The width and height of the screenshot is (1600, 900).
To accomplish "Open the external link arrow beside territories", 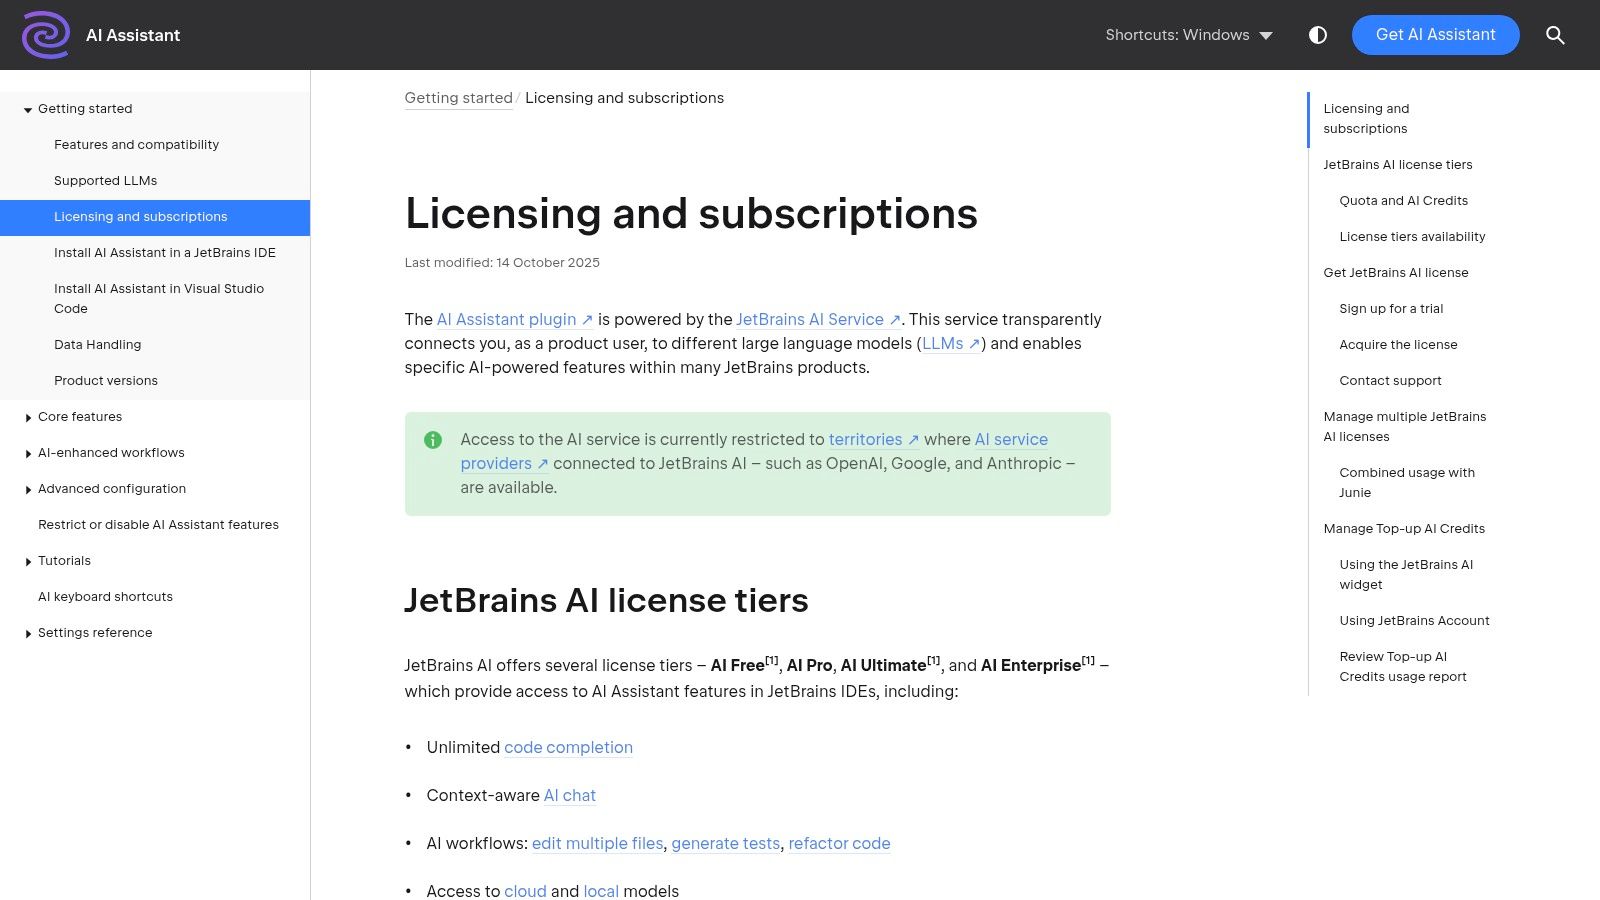I will (913, 439).
